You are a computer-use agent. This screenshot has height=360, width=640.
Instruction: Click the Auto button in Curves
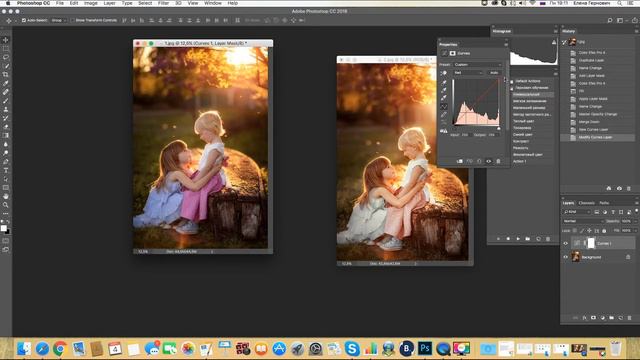click(x=494, y=73)
